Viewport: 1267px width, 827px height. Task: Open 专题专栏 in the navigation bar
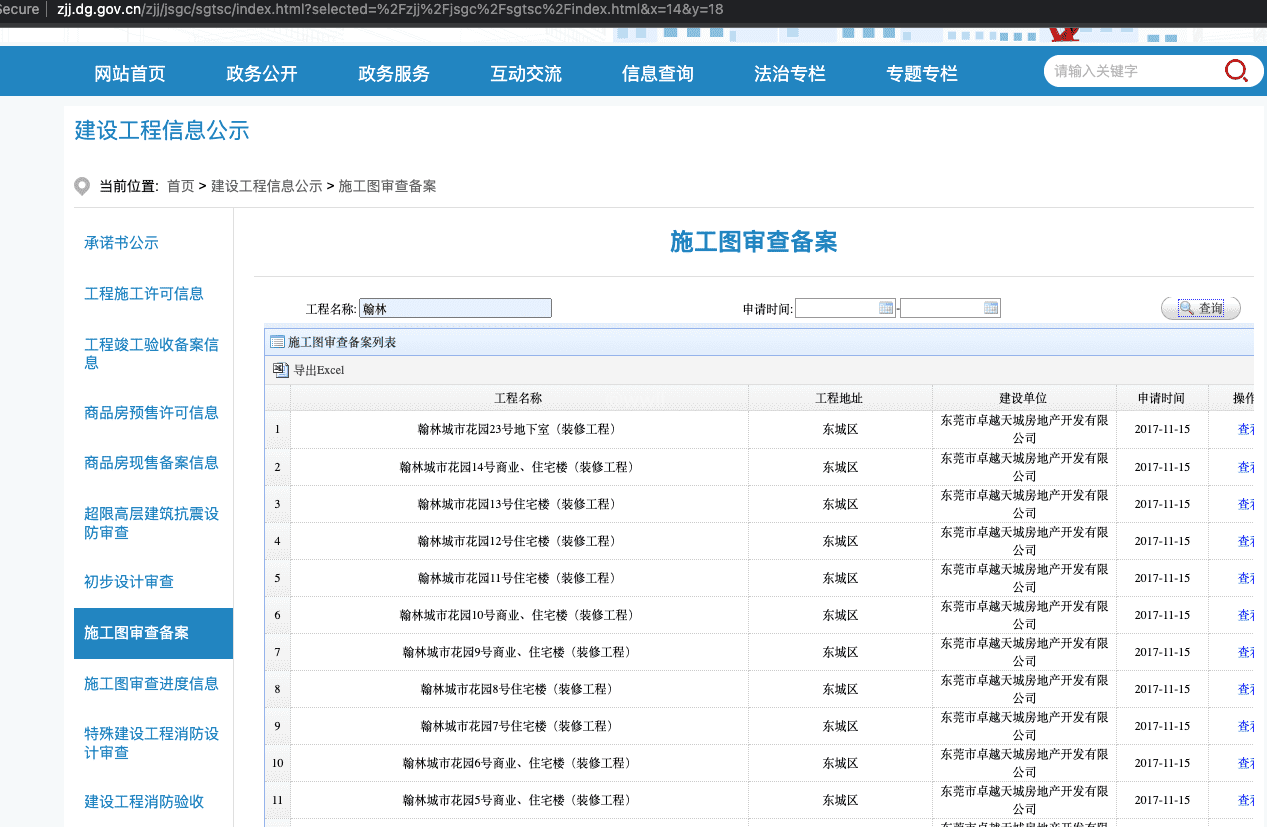pos(922,74)
